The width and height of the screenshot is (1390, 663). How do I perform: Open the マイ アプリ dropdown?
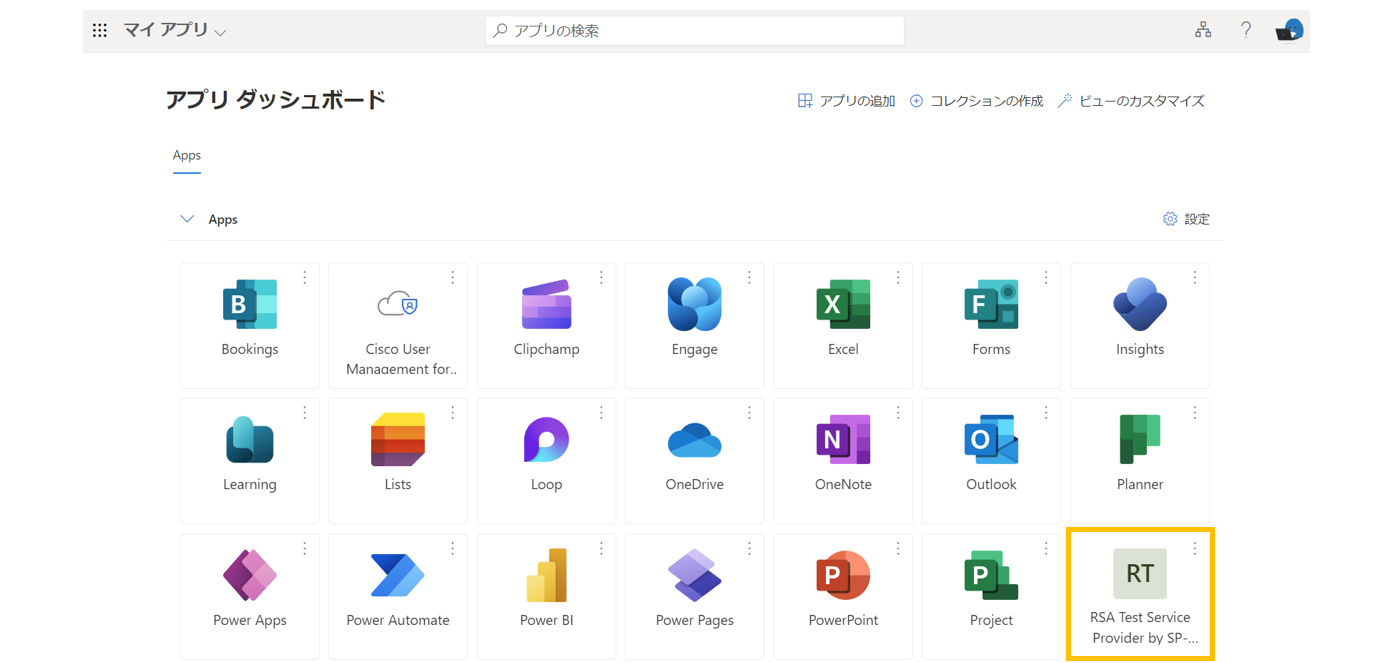tap(175, 30)
